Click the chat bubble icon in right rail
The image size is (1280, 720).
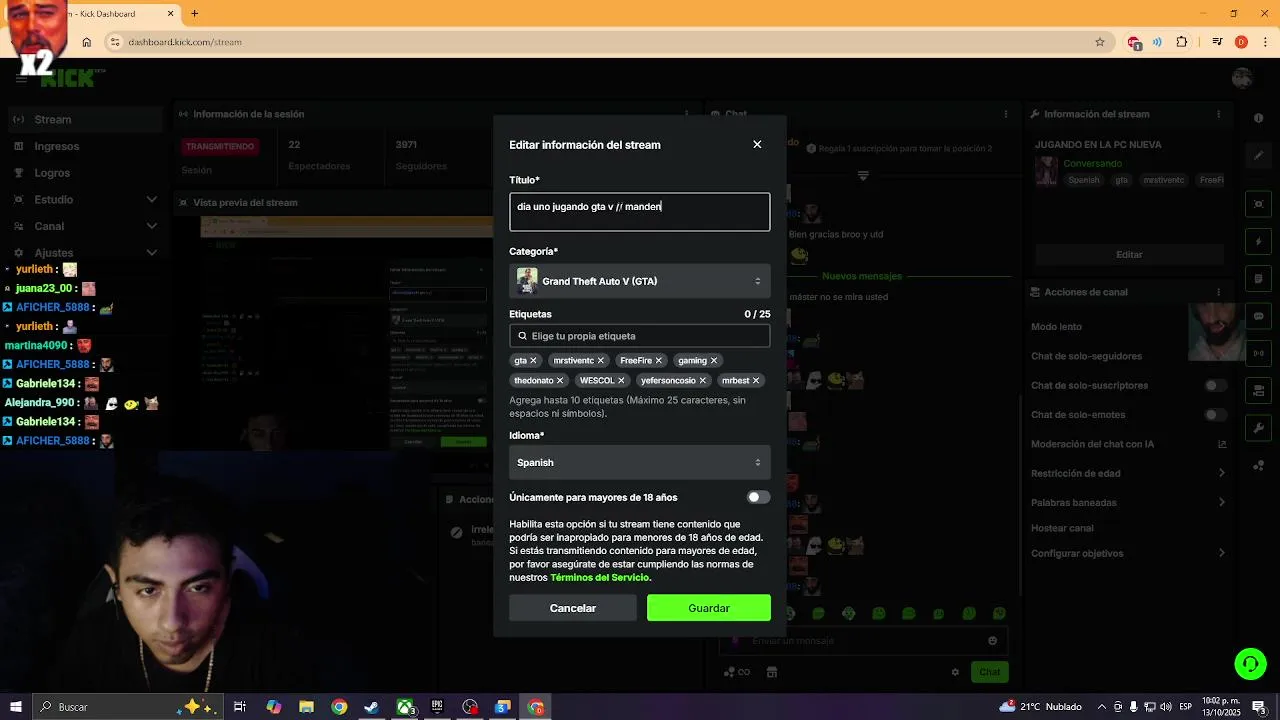click(1259, 316)
